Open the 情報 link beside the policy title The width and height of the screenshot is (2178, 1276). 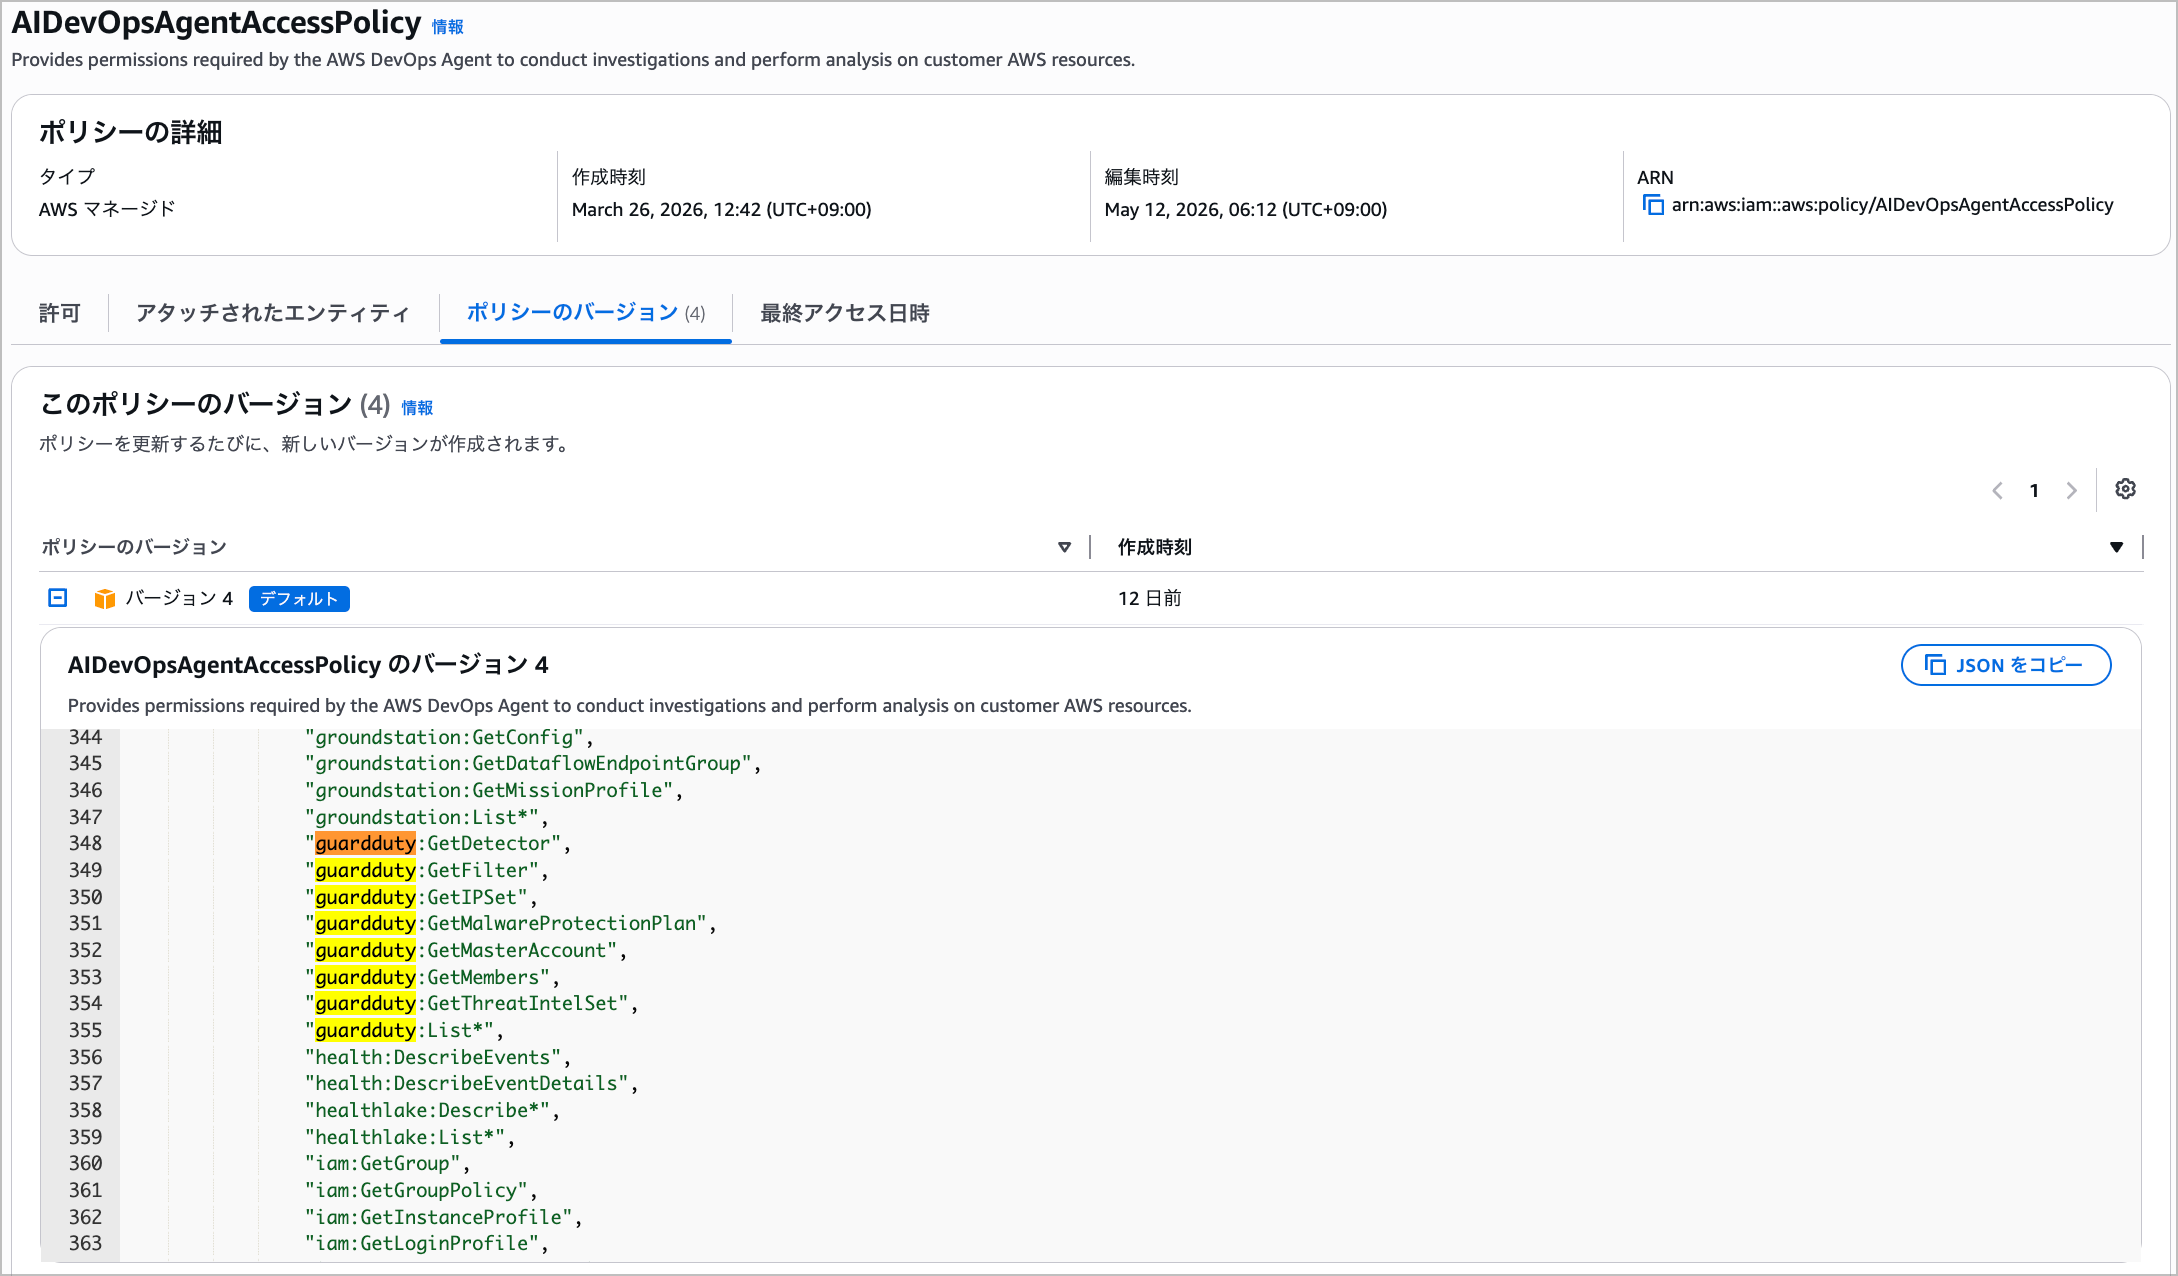coord(447,27)
